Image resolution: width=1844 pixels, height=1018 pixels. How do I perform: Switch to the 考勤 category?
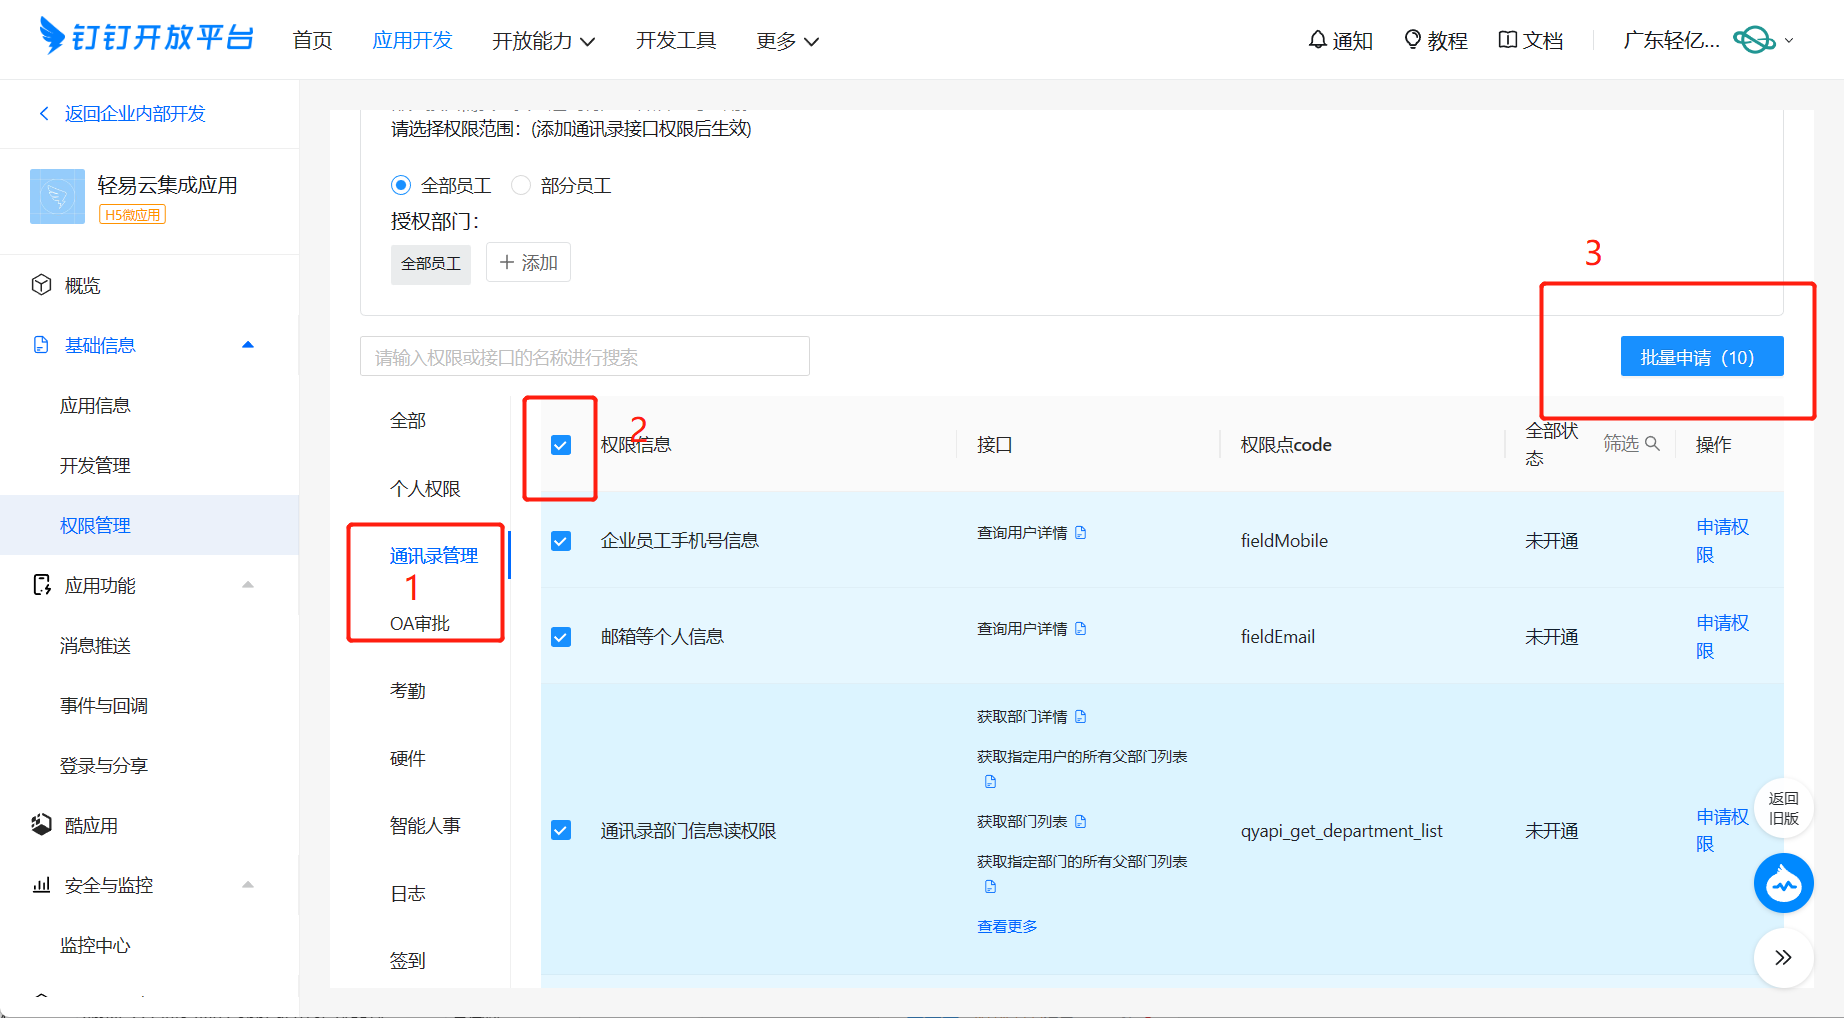[408, 691]
